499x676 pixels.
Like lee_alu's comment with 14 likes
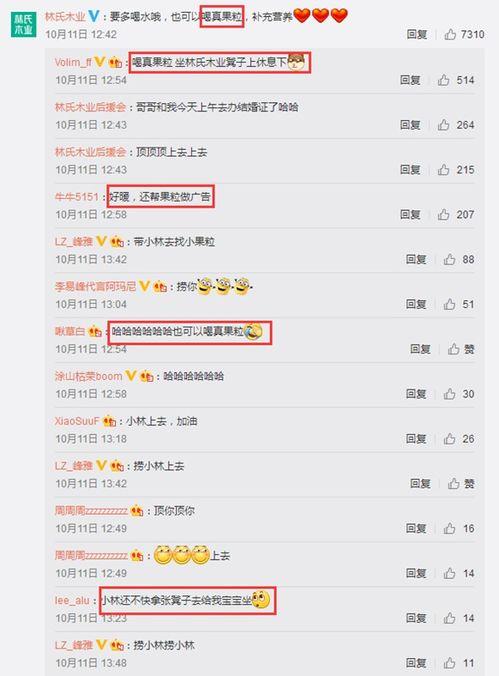[x=449, y=618]
